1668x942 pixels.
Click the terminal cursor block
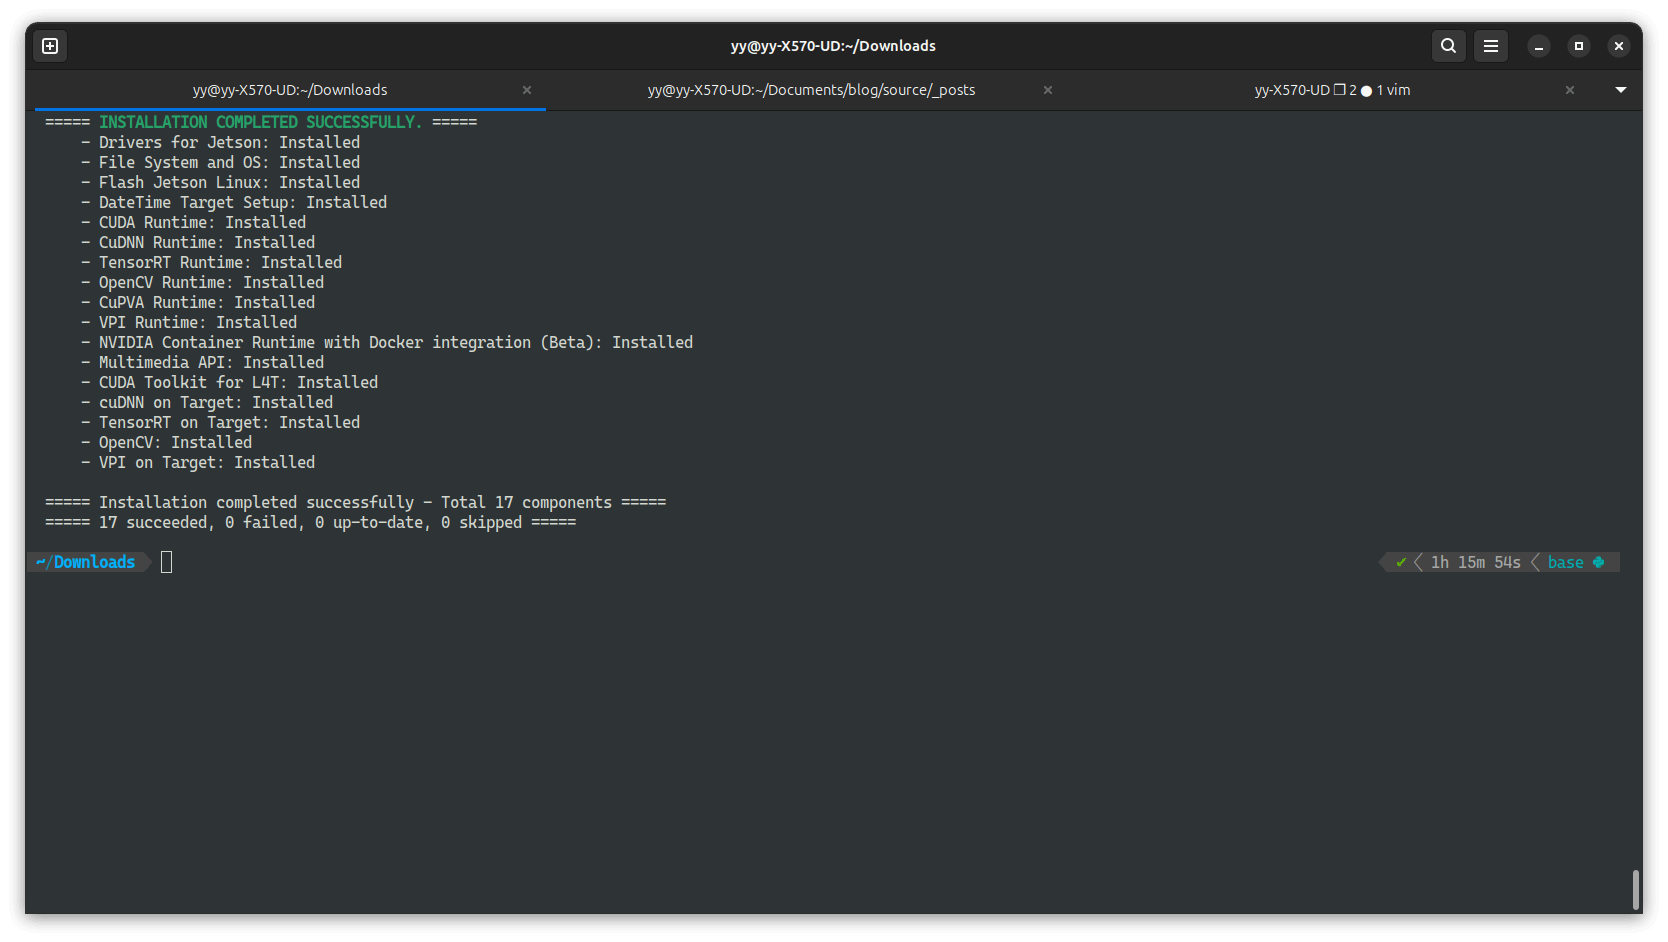point(167,562)
